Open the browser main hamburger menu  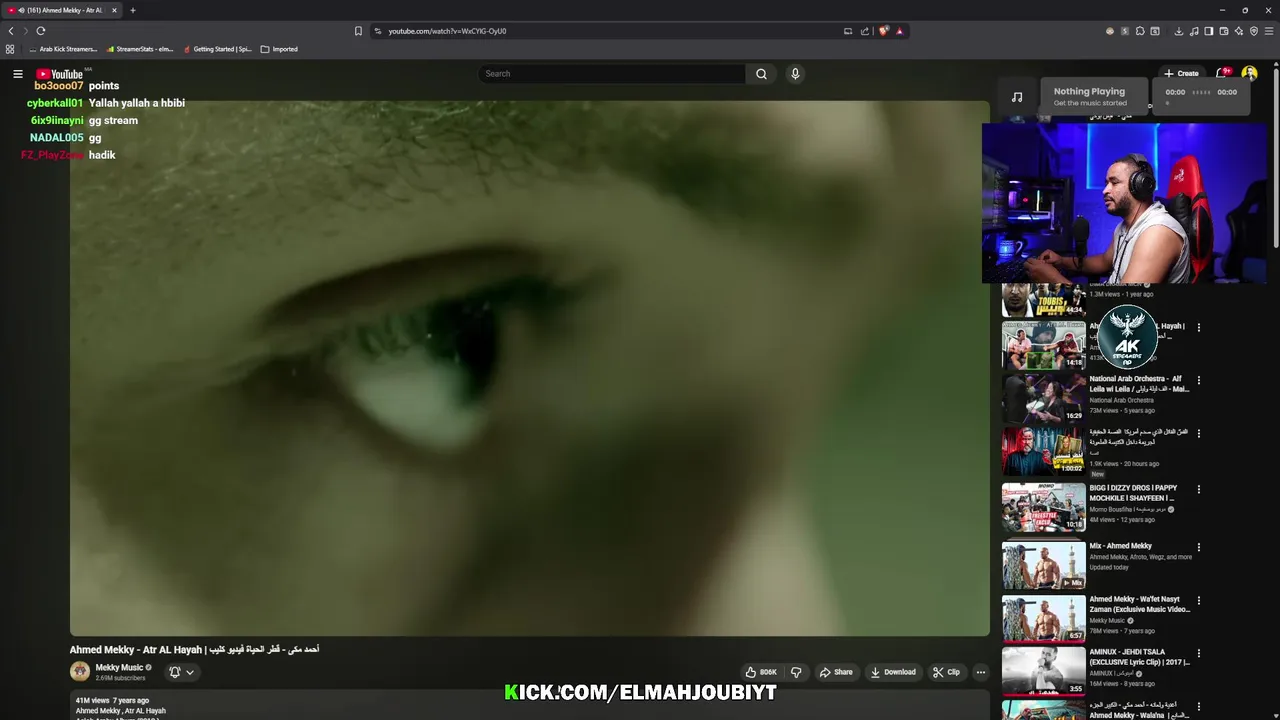[x=1270, y=31]
